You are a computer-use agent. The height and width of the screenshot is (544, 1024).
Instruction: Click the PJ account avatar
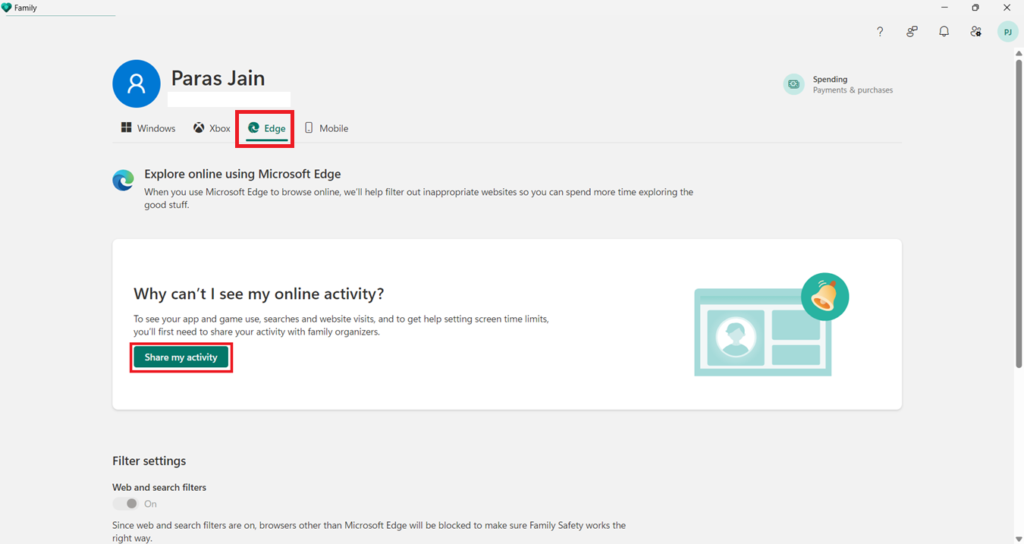(x=1008, y=31)
